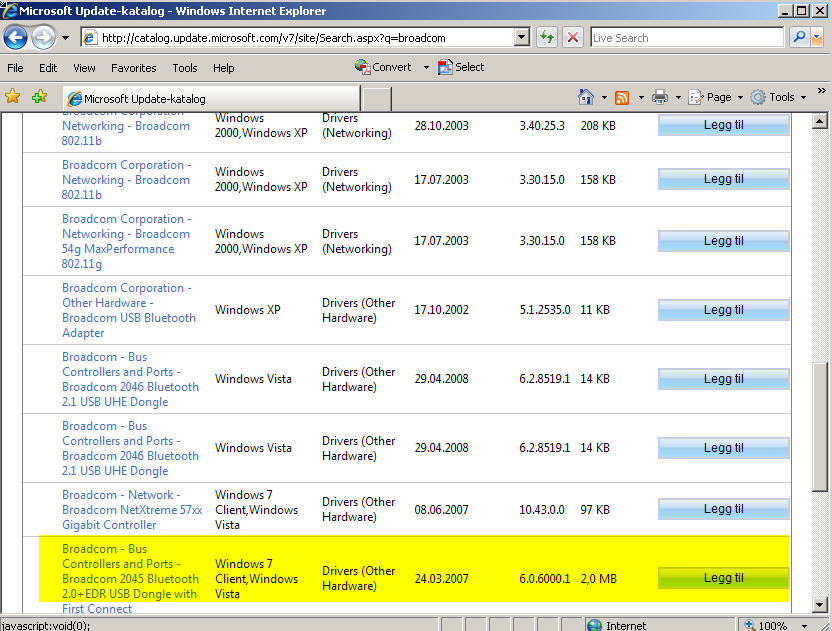Run search with the magnifier icon
Image resolution: width=832 pixels, height=631 pixels.
click(799, 37)
